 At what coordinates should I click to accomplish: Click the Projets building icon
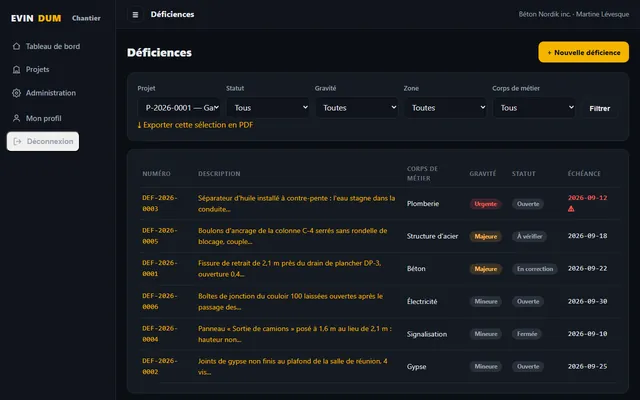16,69
